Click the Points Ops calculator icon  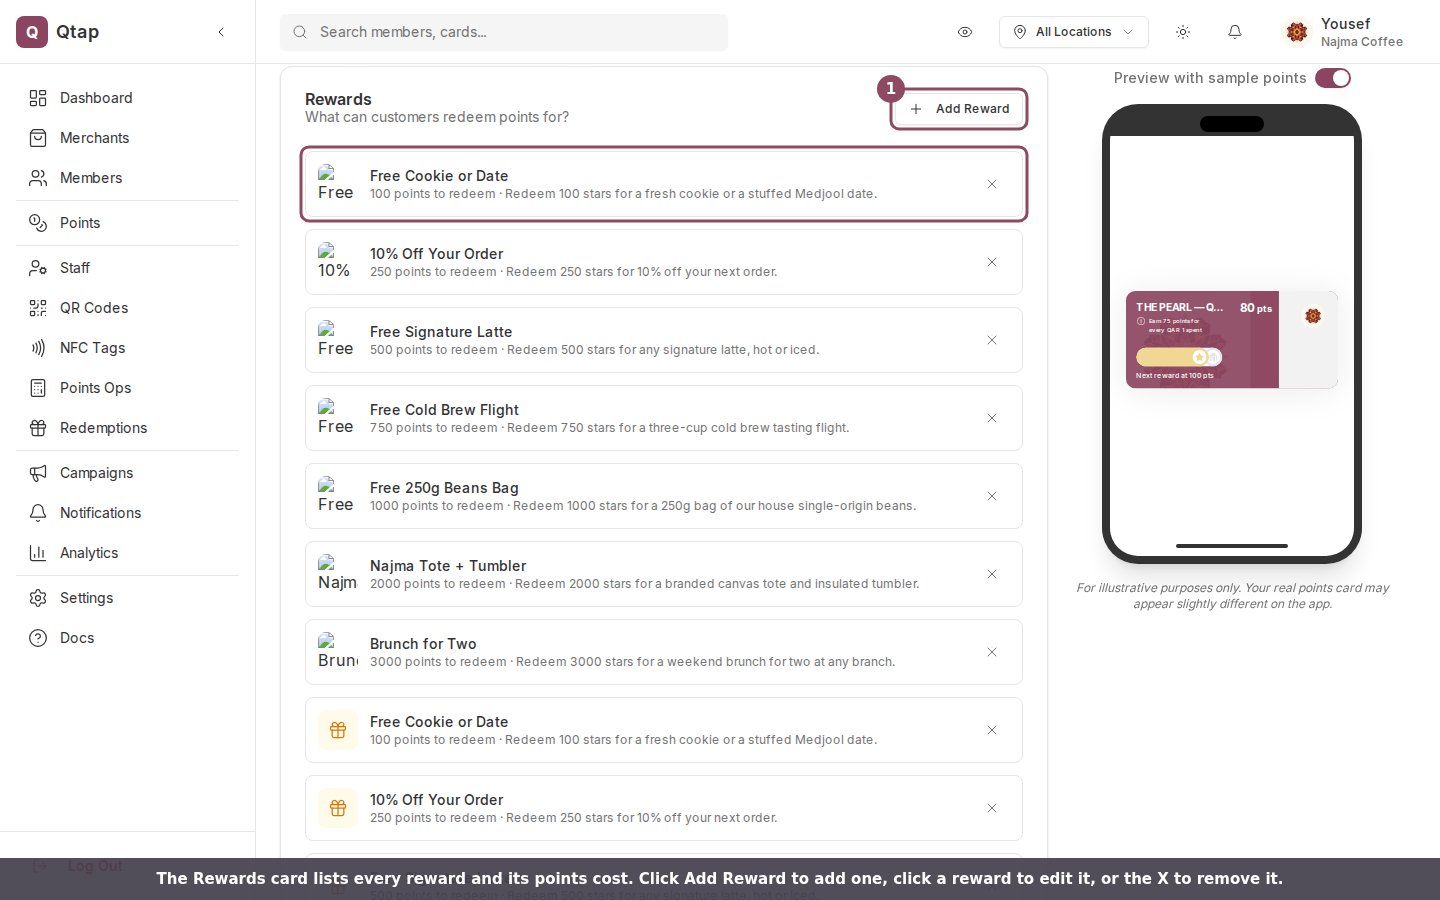click(38, 388)
